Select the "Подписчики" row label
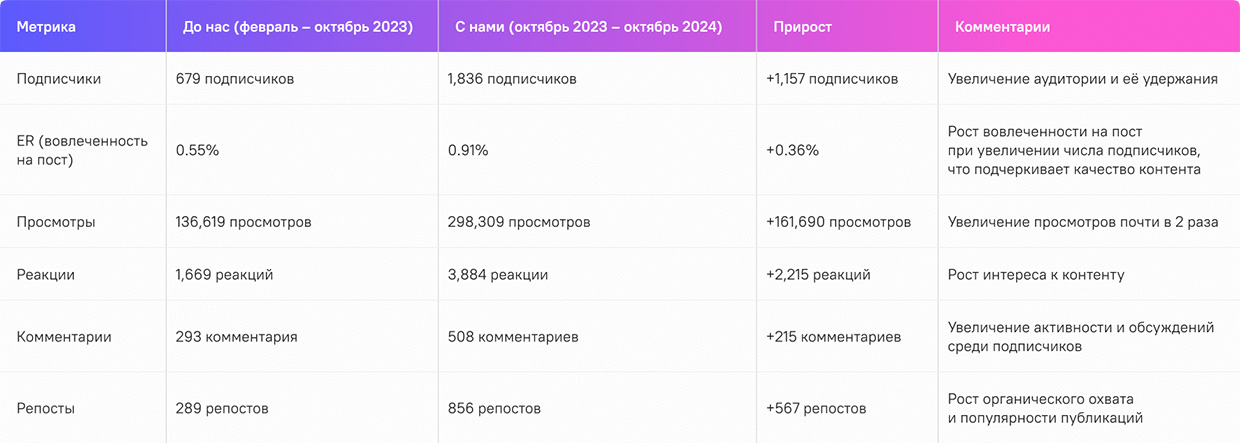This screenshot has height=443, width=1240. point(59,79)
